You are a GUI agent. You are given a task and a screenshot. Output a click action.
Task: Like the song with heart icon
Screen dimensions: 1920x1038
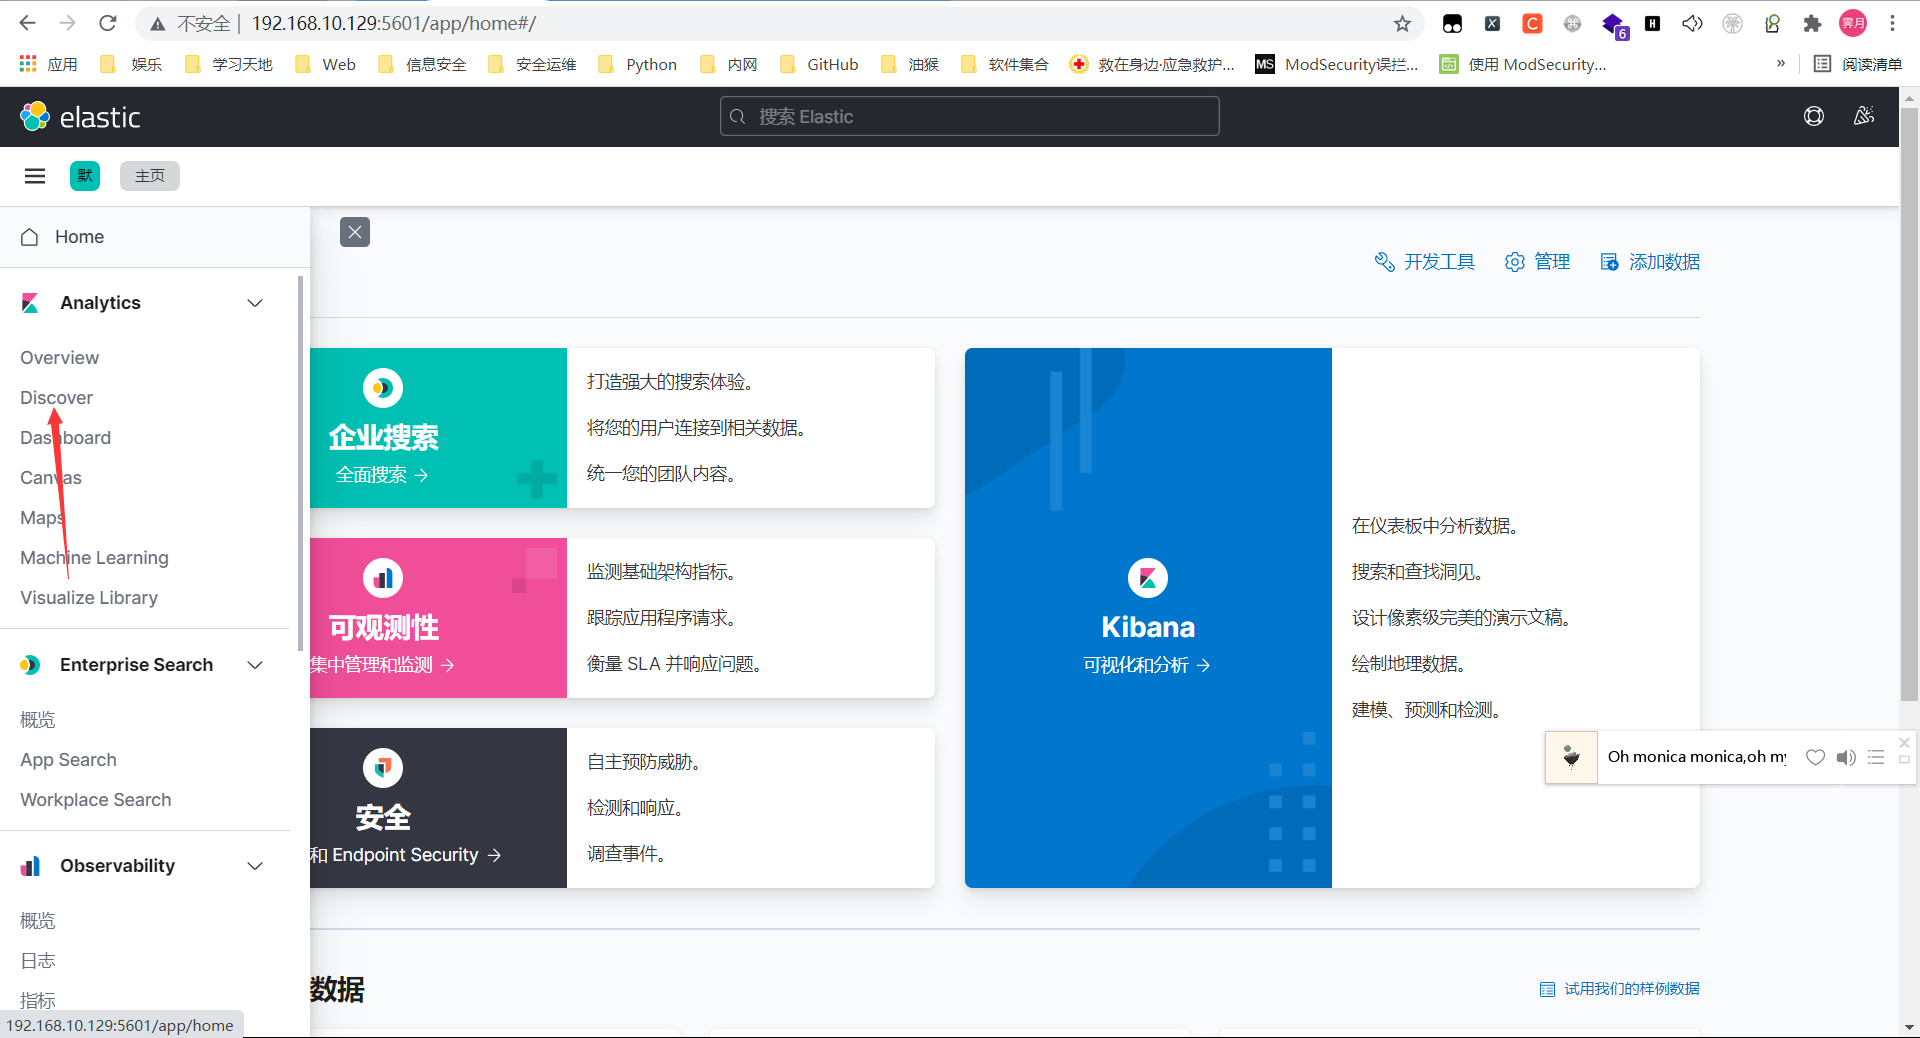(x=1815, y=757)
